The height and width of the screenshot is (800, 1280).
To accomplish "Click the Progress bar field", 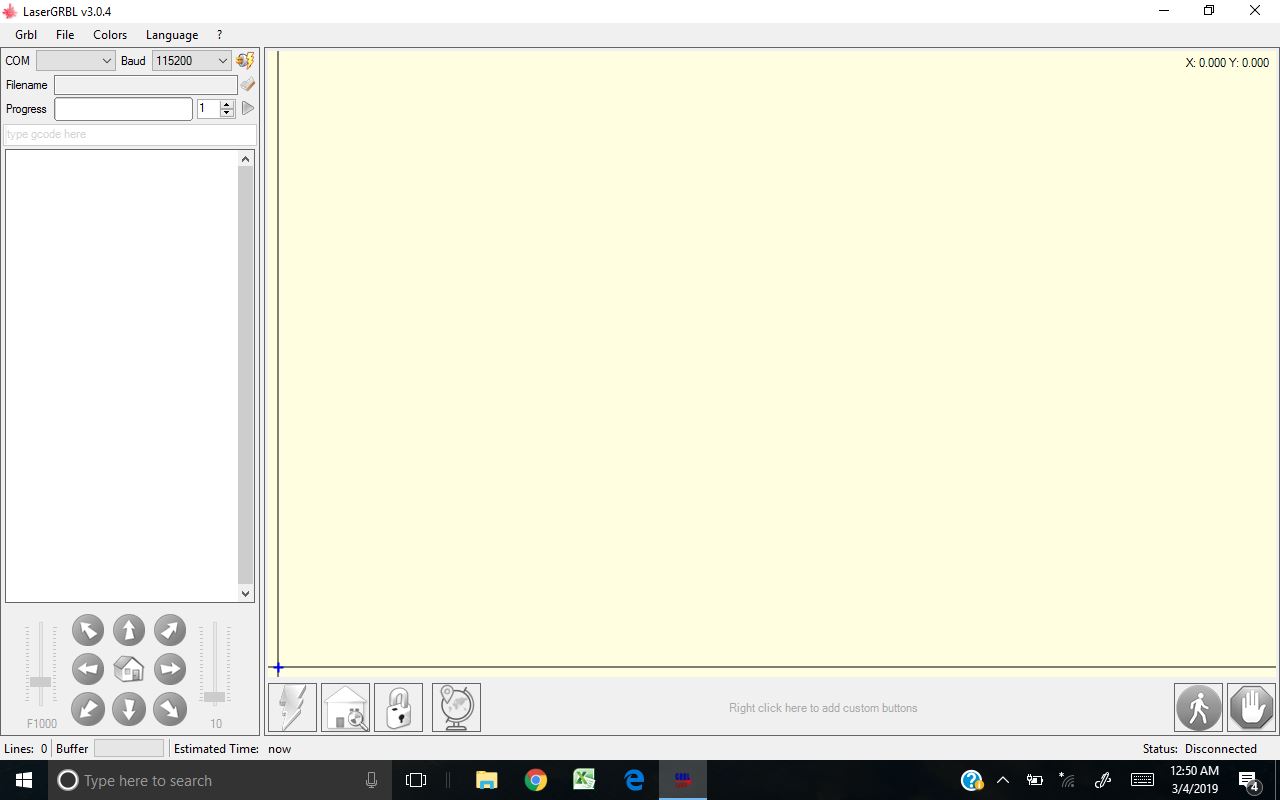I will click(123, 109).
